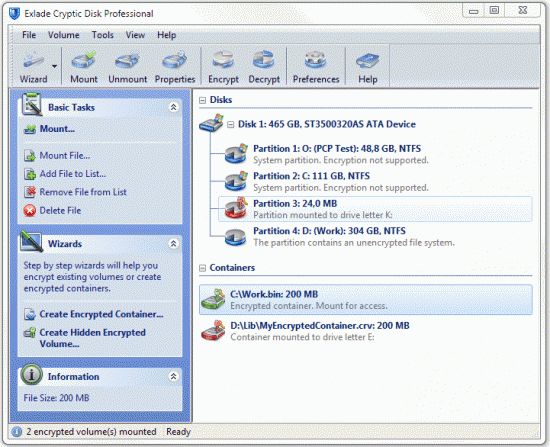Image resolution: width=550 pixels, height=447 pixels.
Task: Click the green C:\Work.bin container icon
Action: [x=213, y=299]
